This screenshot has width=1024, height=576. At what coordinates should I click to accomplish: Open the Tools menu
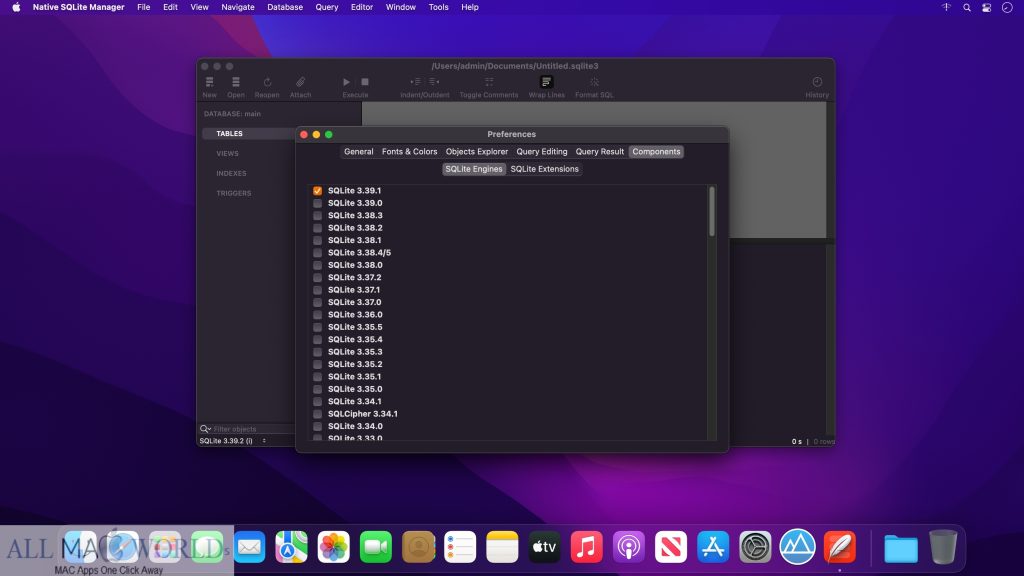click(438, 7)
